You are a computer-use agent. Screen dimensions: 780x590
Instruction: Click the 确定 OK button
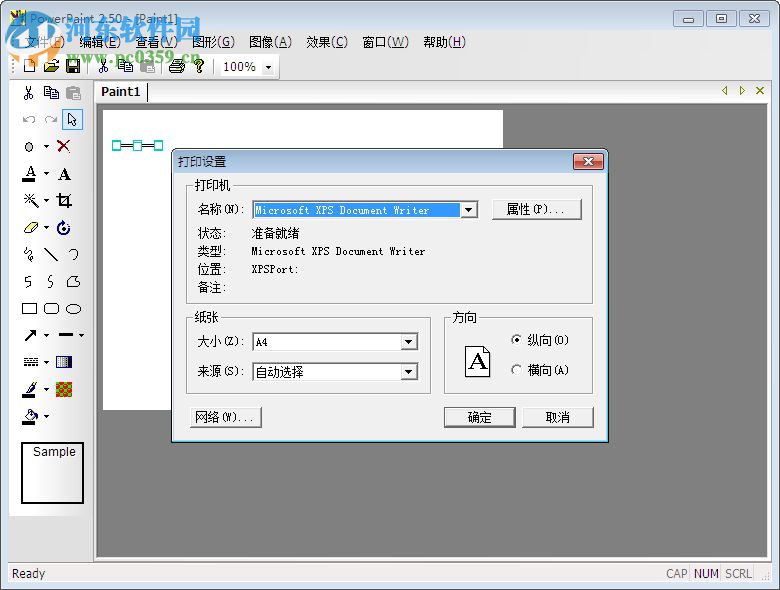(480, 417)
